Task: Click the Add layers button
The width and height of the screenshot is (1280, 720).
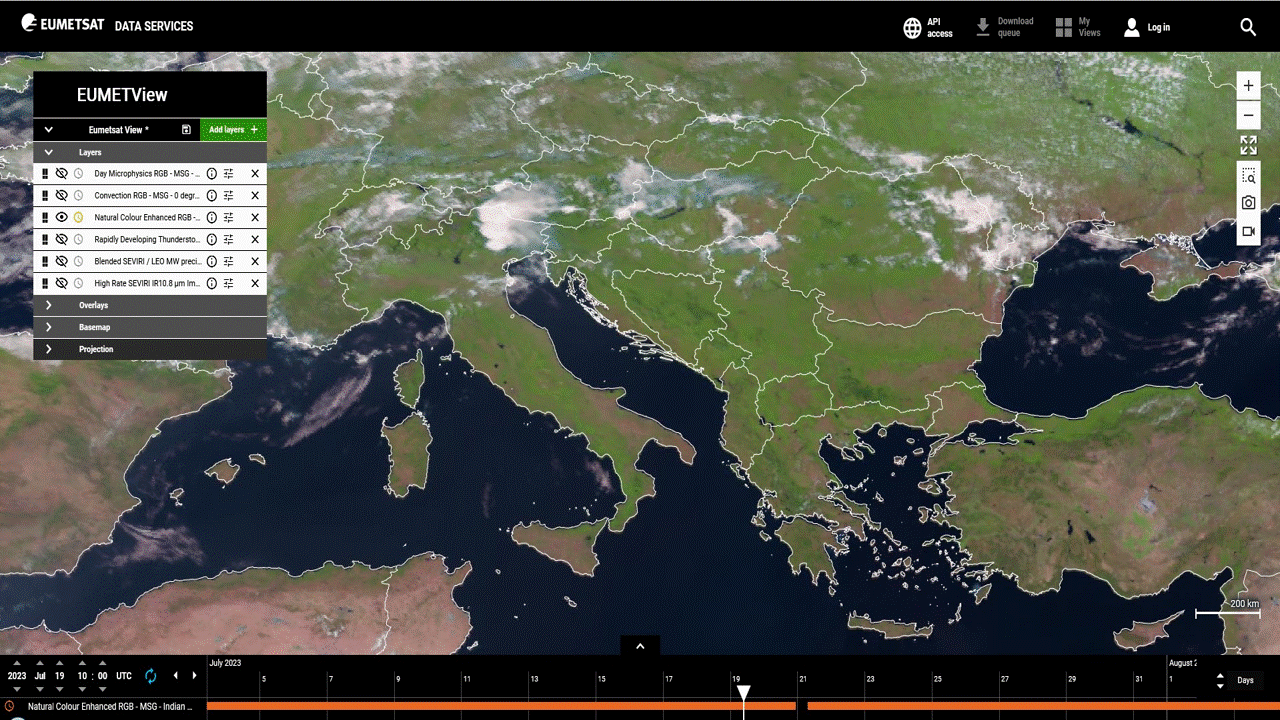Action: coord(233,130)
